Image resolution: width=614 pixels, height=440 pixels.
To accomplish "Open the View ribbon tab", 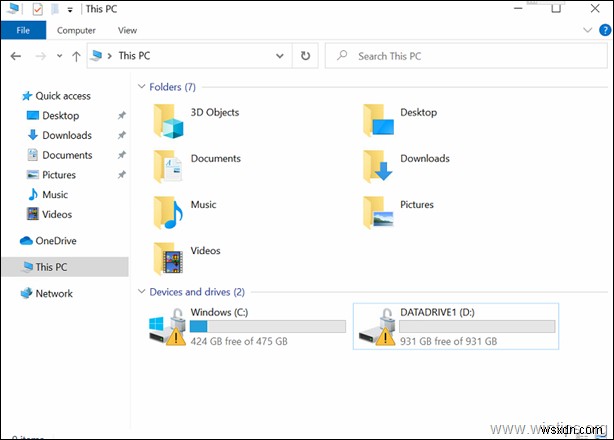I will click(x=127, y=31).
